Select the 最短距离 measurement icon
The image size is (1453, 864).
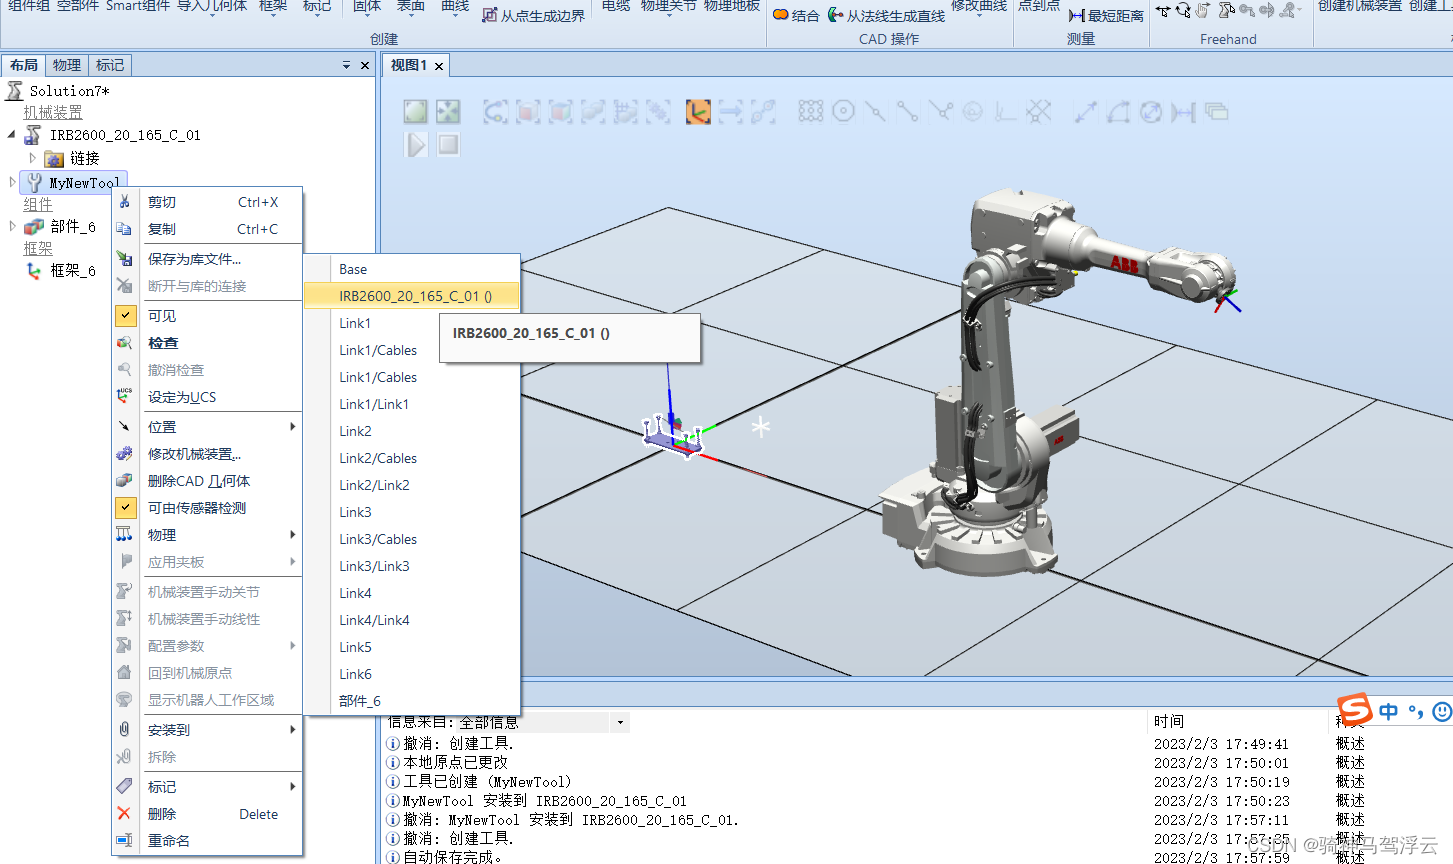point(1076,14)
